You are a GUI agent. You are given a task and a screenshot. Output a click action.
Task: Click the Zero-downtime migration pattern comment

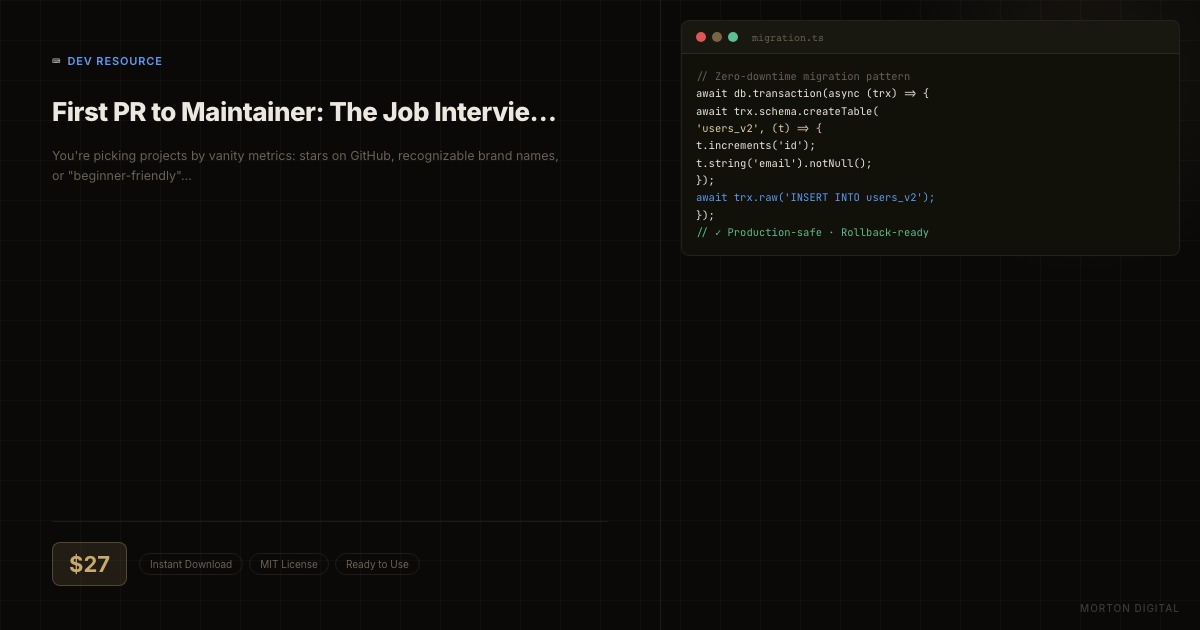pyautogui.click(x=803, y=76)
